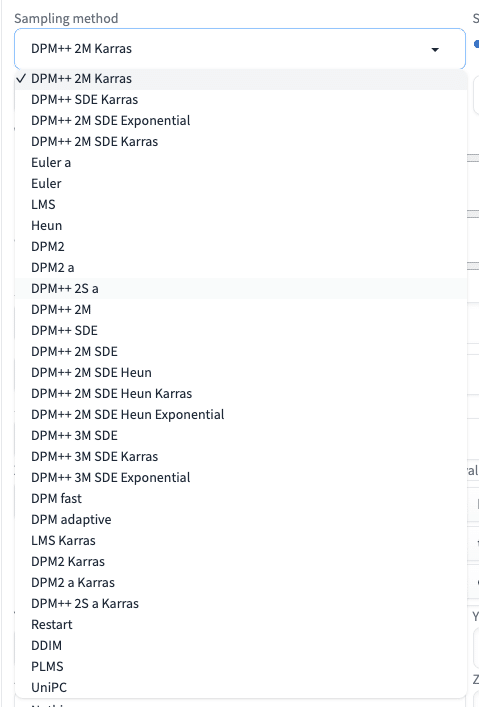The height and width of the screenshot is (707, 479).
Task: Select DPM++ 2M SDE Heun Exponential
Action: [241, 414]
